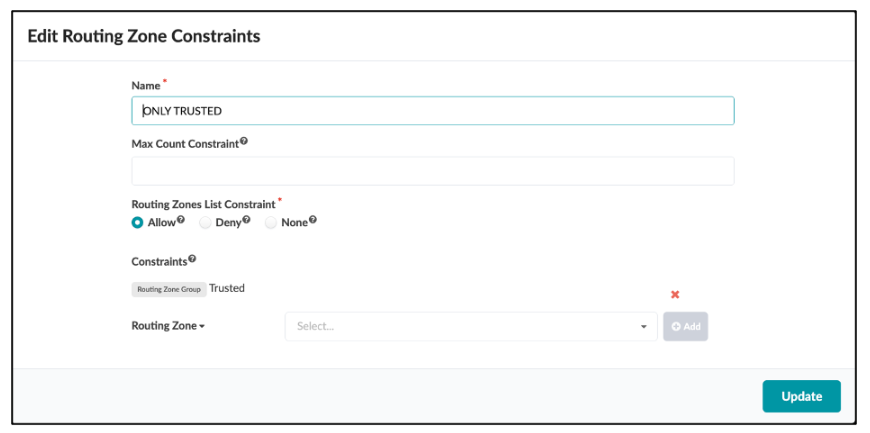Open the Constraints help tooltip icon
The height and width of the screenshot is (433, 870).
click(x=192, y=260)
